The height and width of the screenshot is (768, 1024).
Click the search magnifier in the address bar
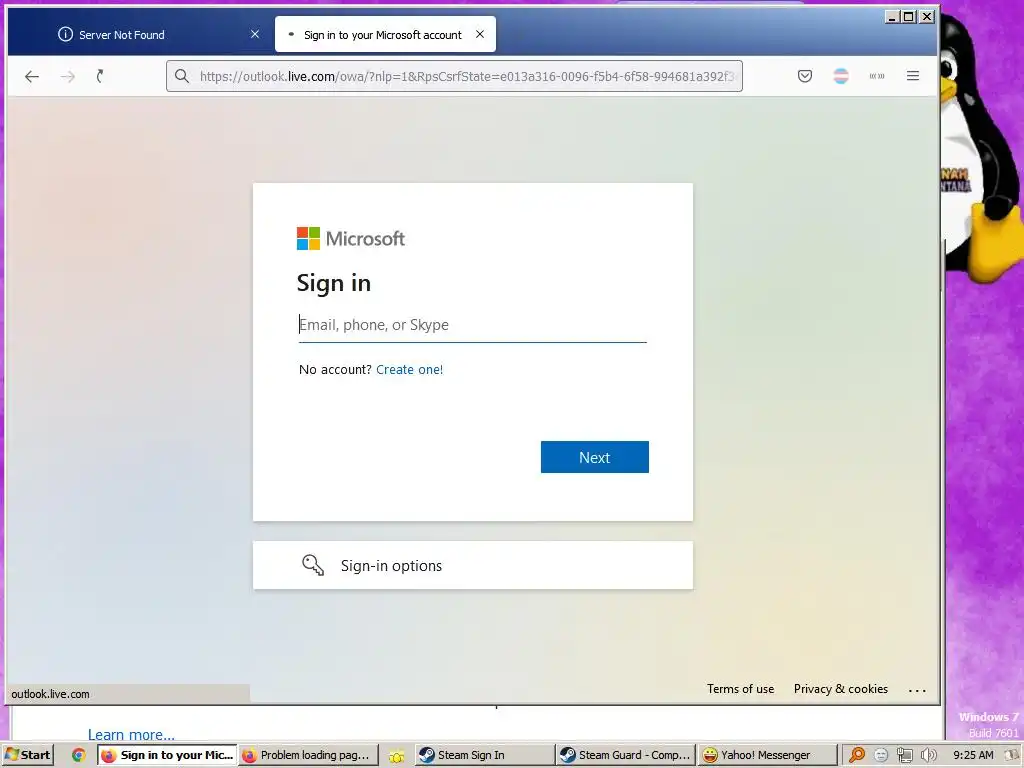(182, 76)
